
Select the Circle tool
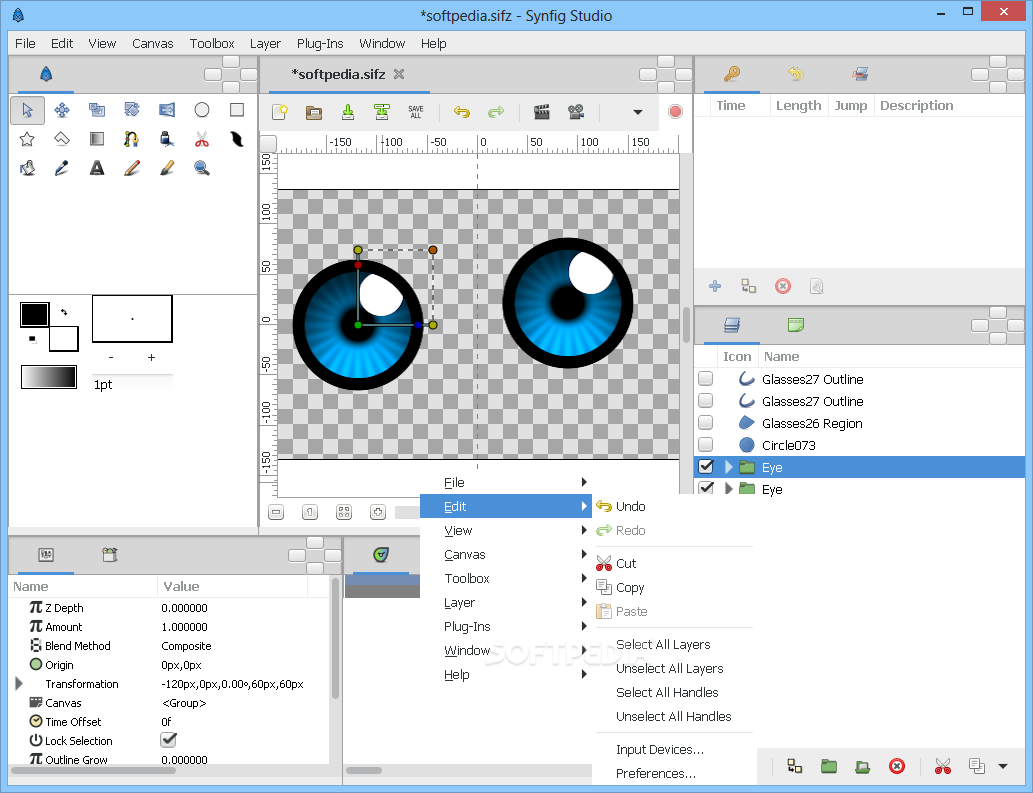pos(202,110)
